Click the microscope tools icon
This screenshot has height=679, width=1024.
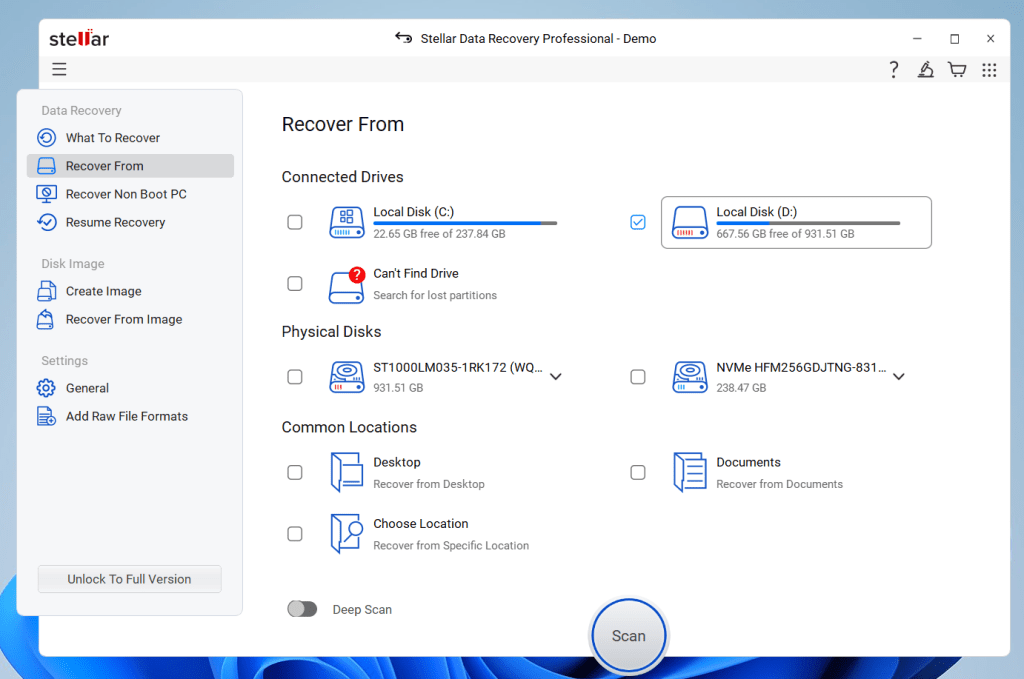[x=925, y=69]
